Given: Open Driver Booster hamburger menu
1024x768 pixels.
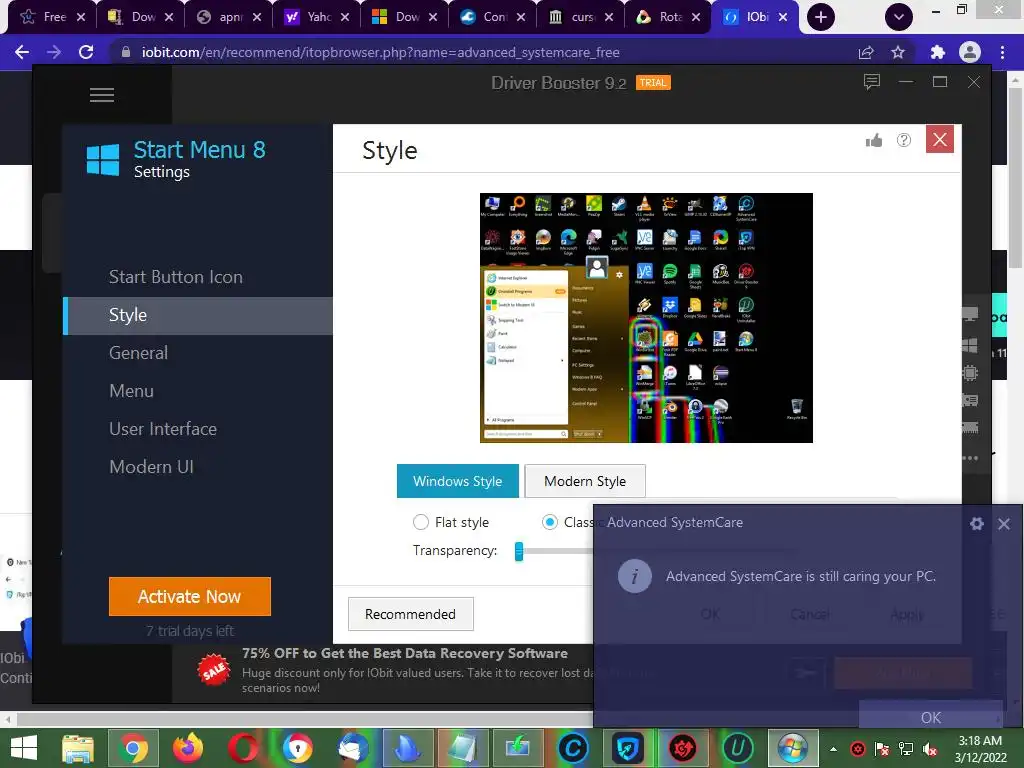Looking at the screenshot, I should point(102,95).
